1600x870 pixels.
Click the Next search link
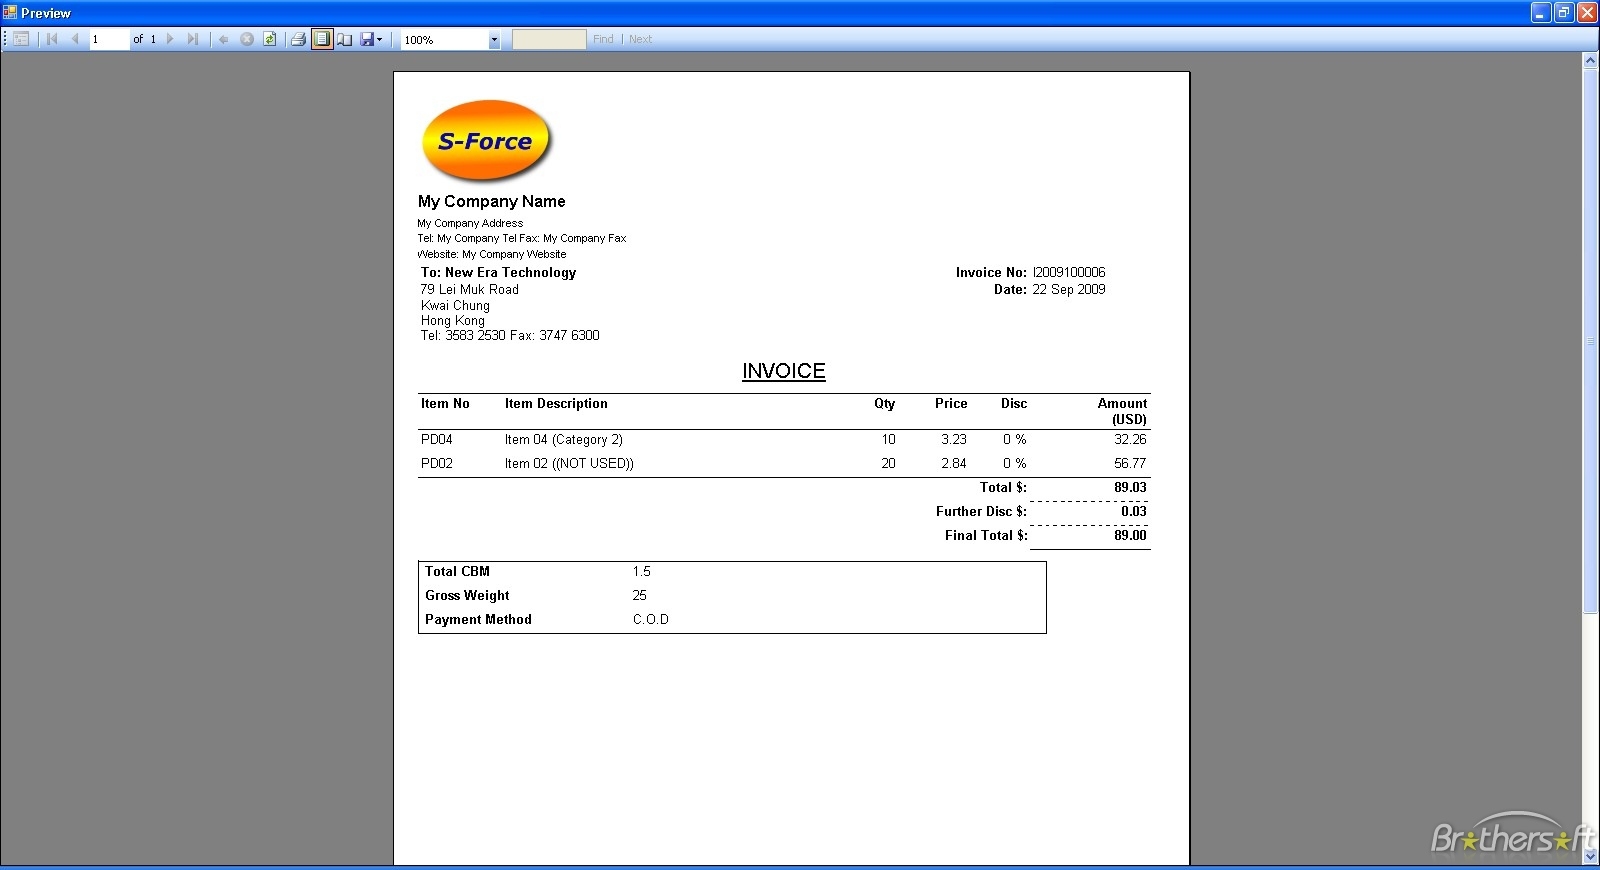coord(640,39)
